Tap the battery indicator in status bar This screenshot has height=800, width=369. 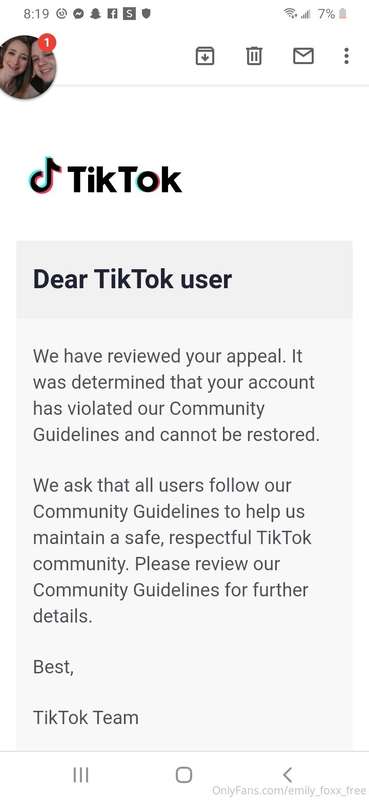tap(343, 14)
